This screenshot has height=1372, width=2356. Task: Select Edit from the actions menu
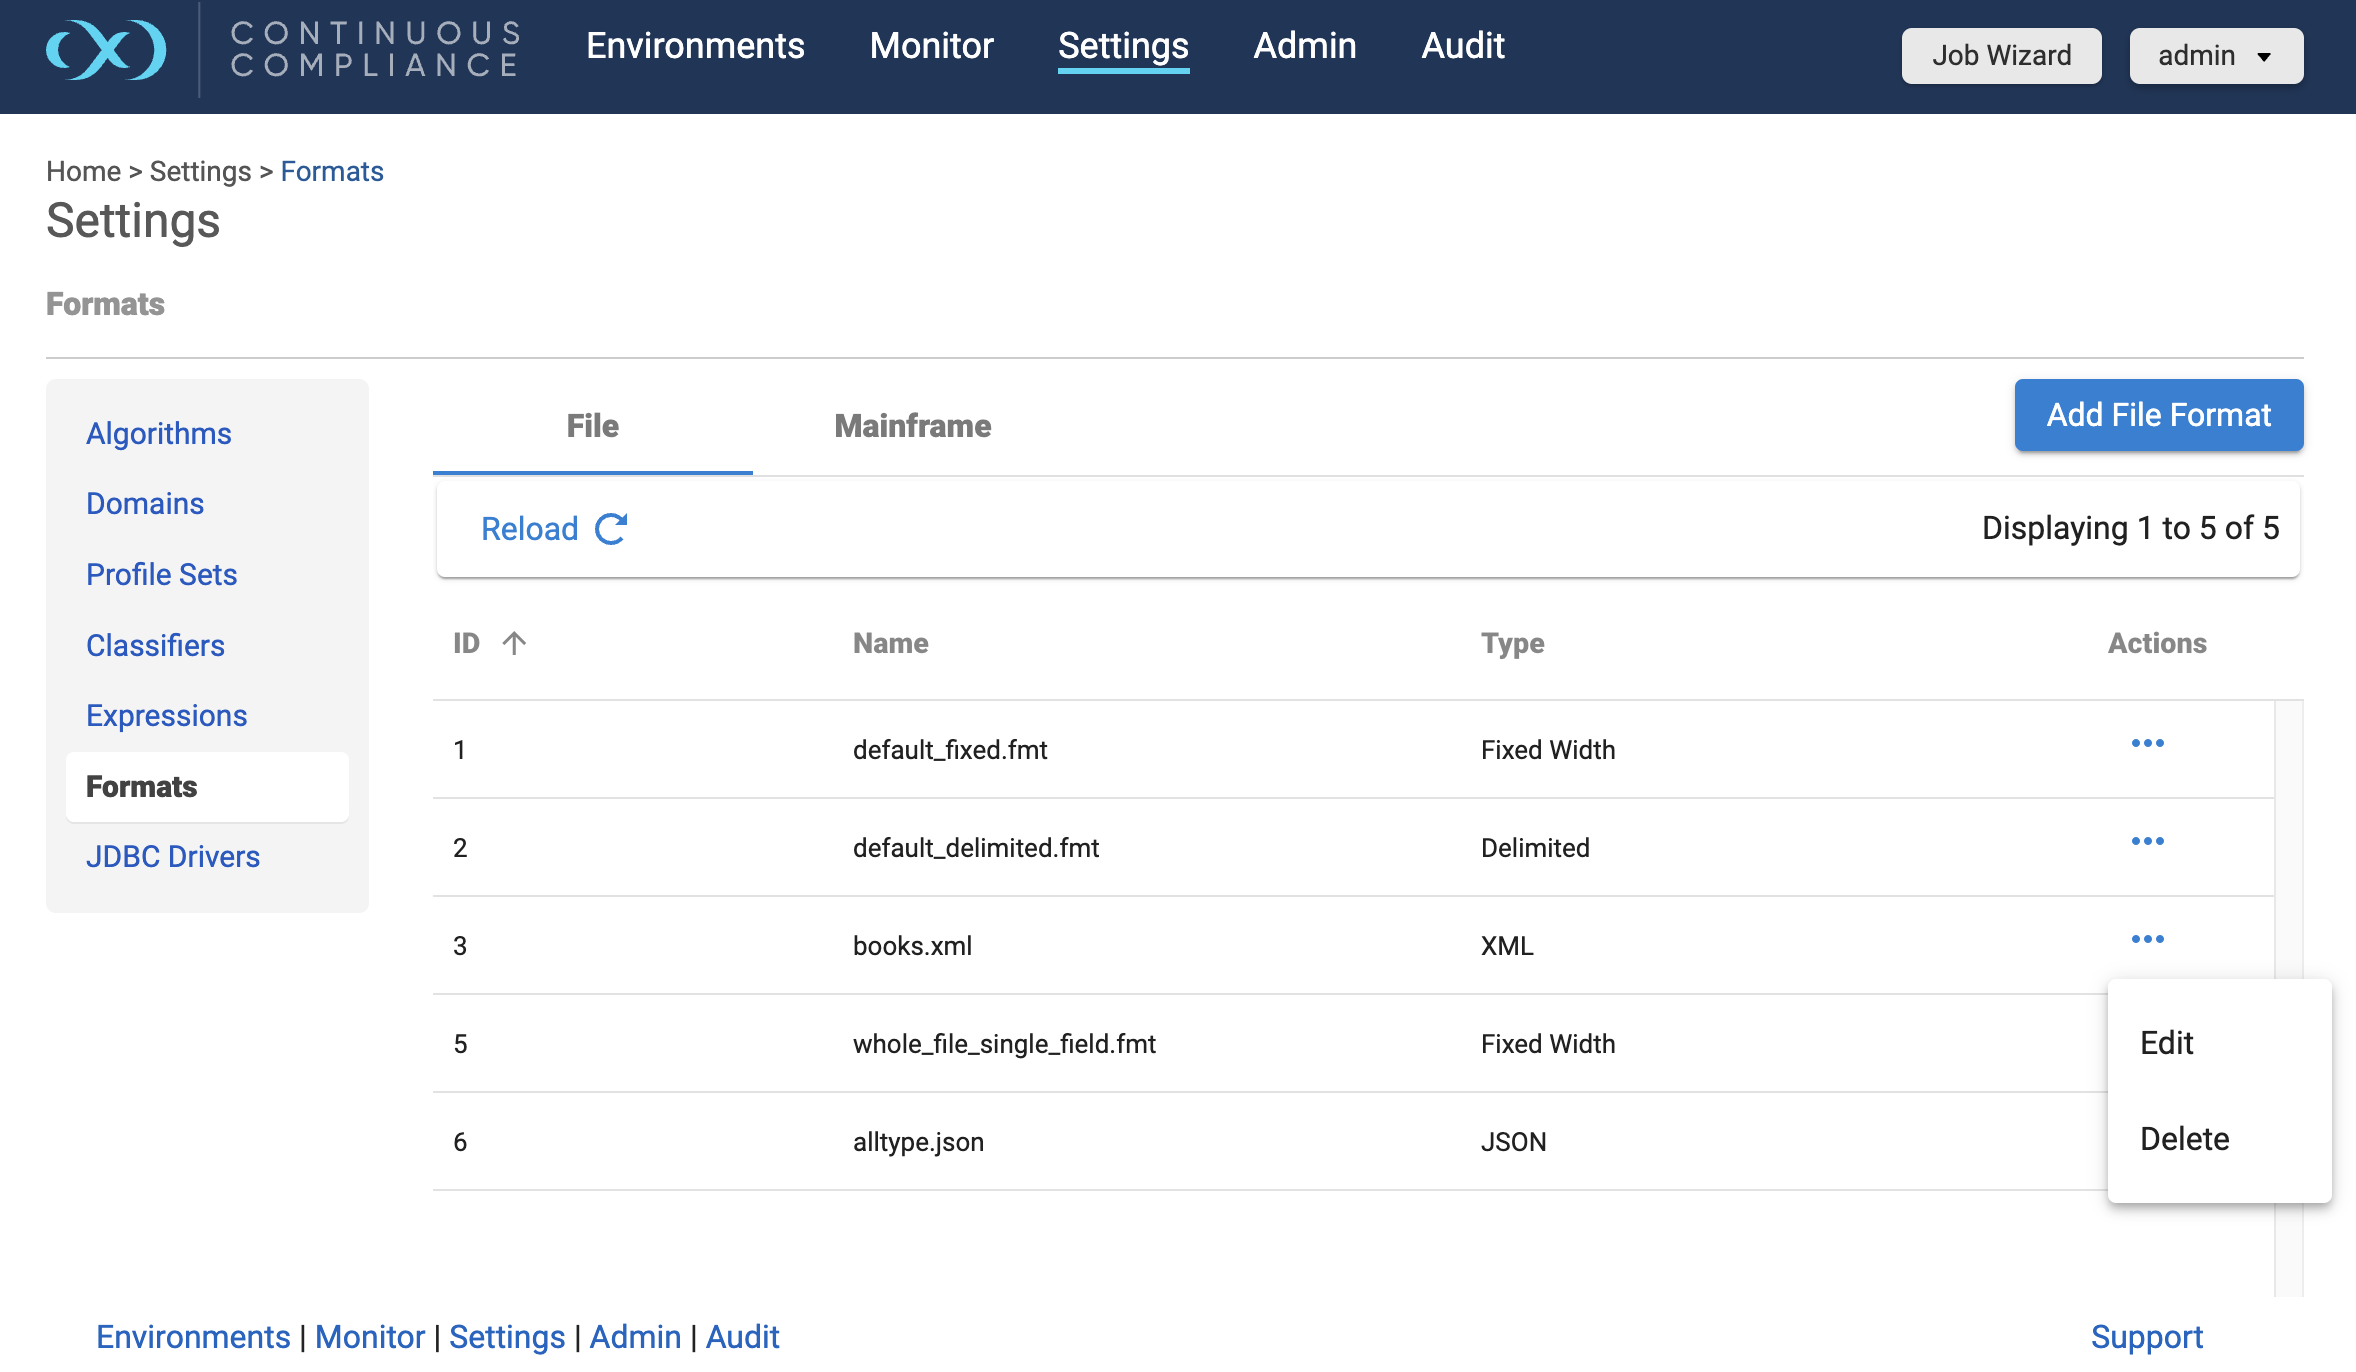click(2166, 1043)
